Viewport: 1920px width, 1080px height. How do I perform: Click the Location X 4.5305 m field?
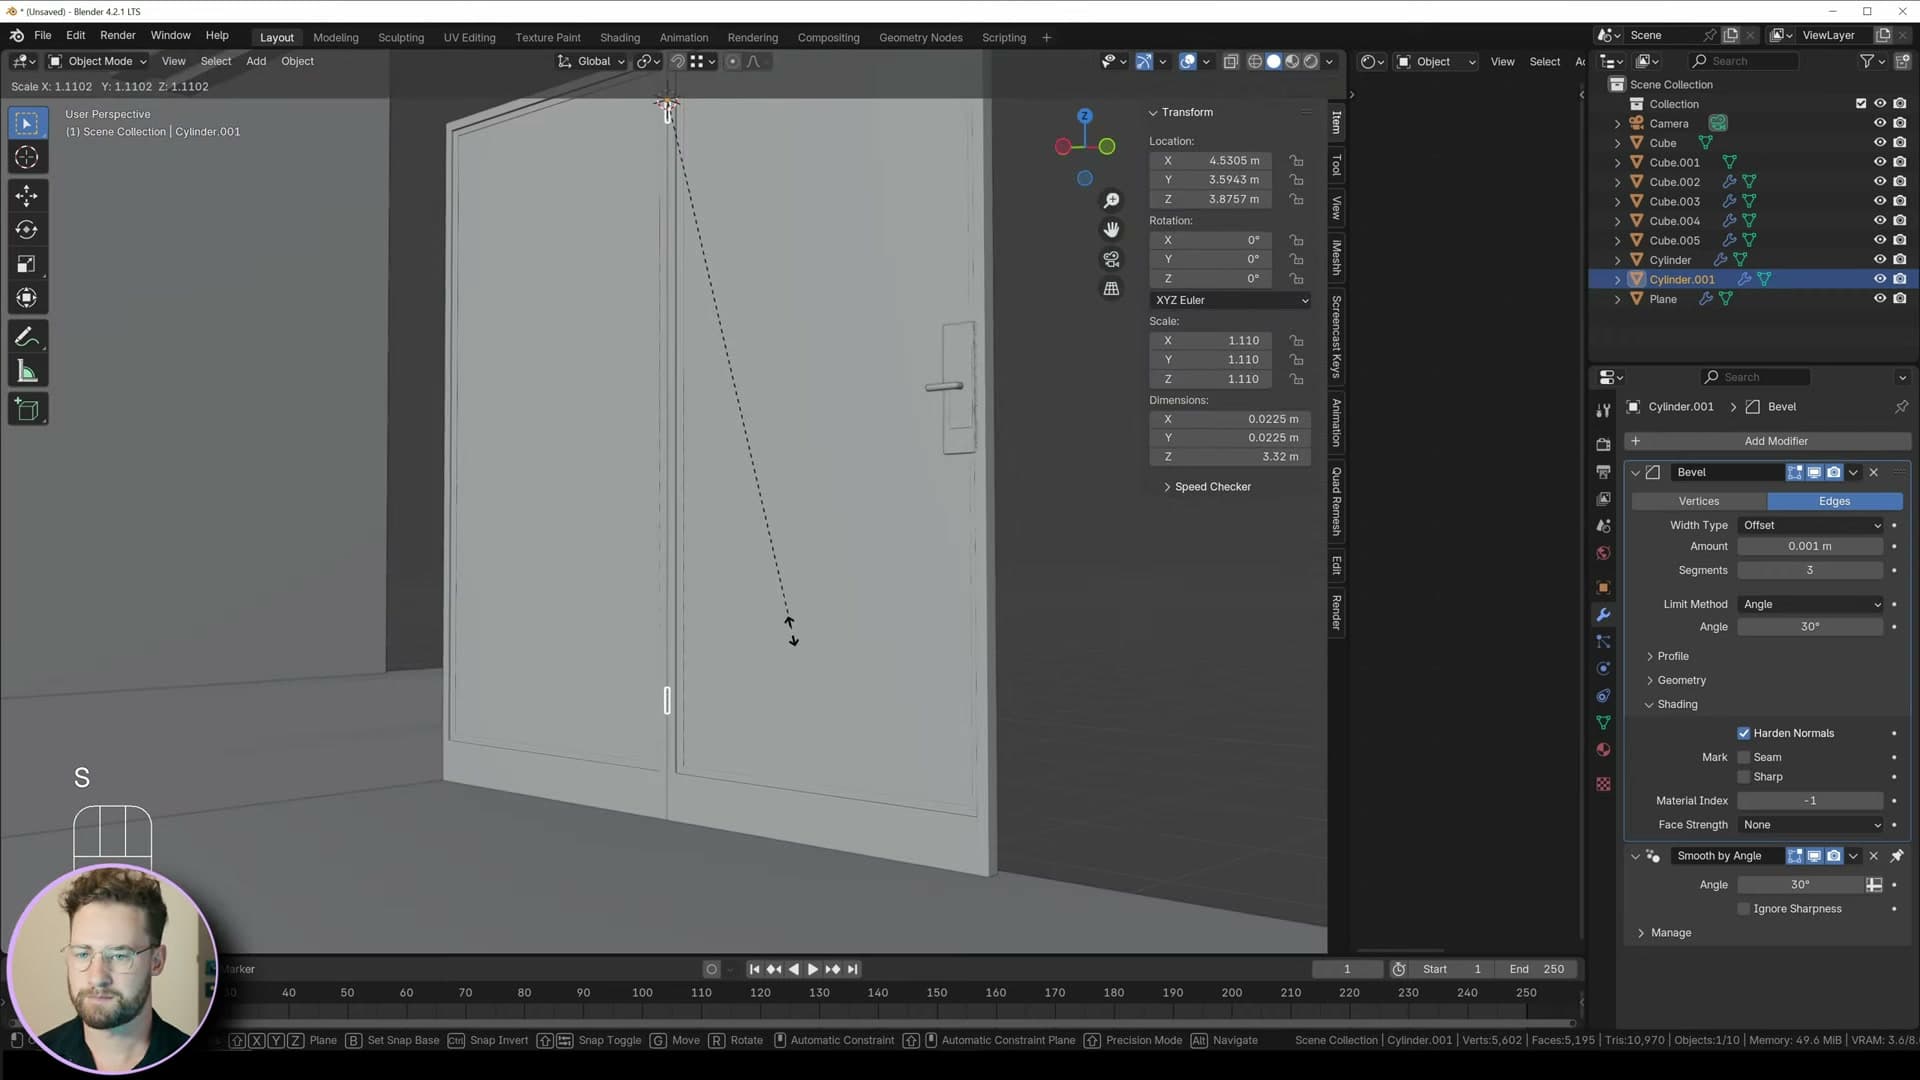[1210, 160]
